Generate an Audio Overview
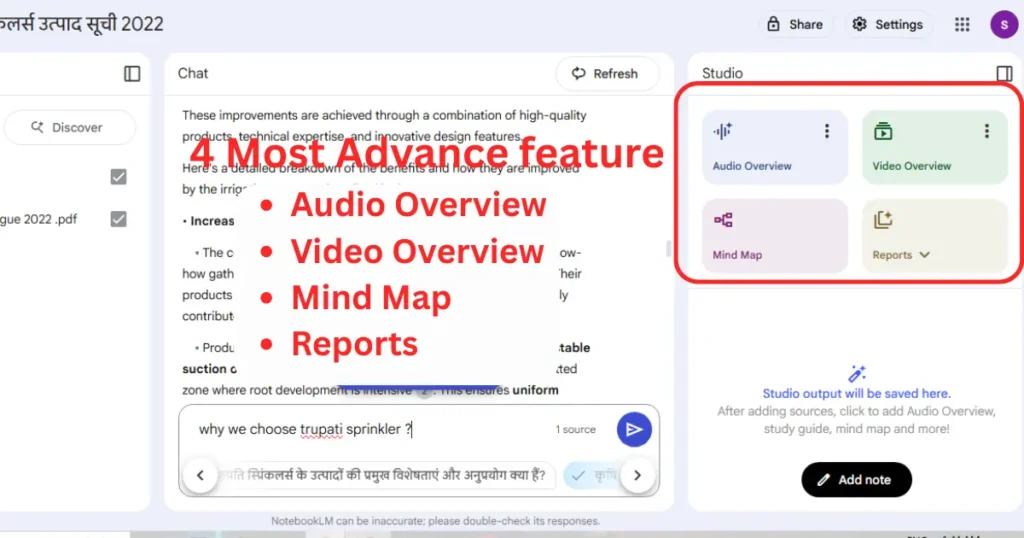The image size is (1024, 538). (x=775, y=148)
